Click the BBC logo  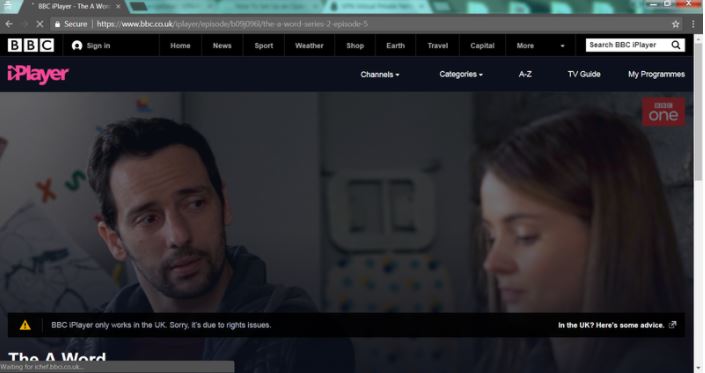tap(31, 45)
